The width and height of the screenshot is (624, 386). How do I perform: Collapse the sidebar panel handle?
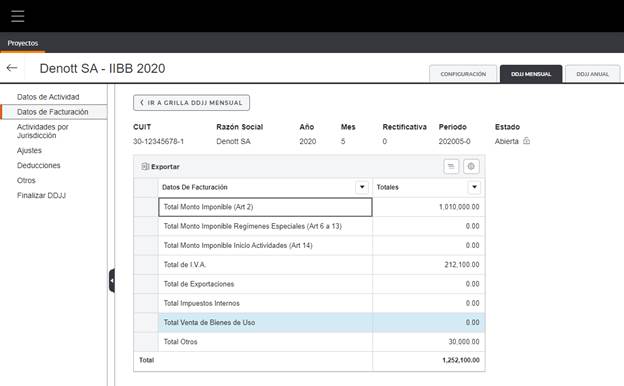pos(112,281)
